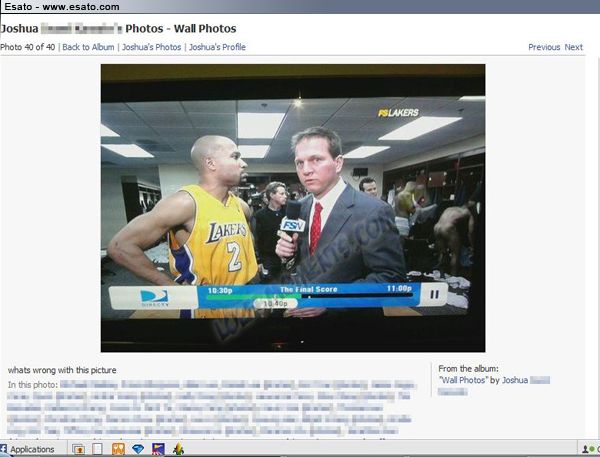Go to the Next photo

click(x=573, y=47)
